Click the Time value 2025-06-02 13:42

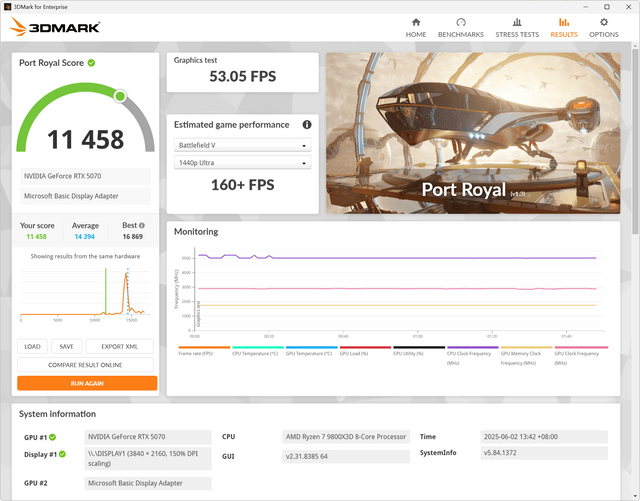tap(544, 437)
